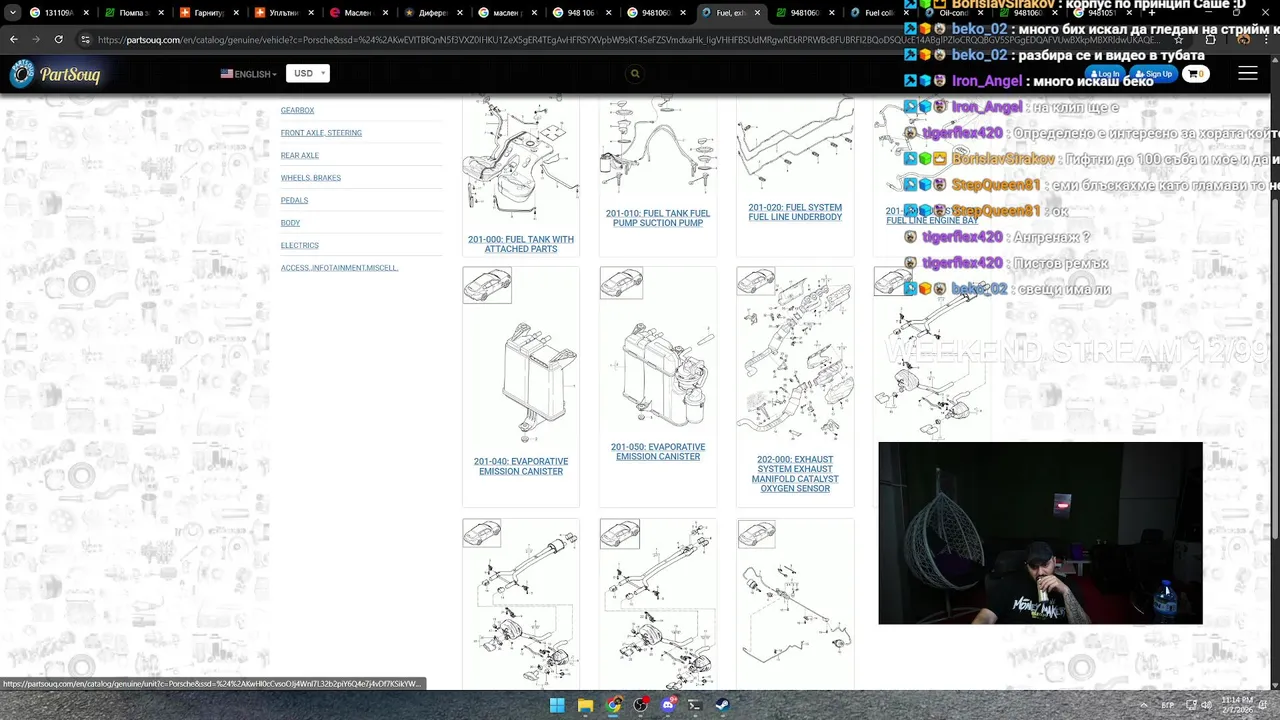Open '201-040: Evaporative emission canister' link
Screen dimensions: 1280x720
coord(521,466)
